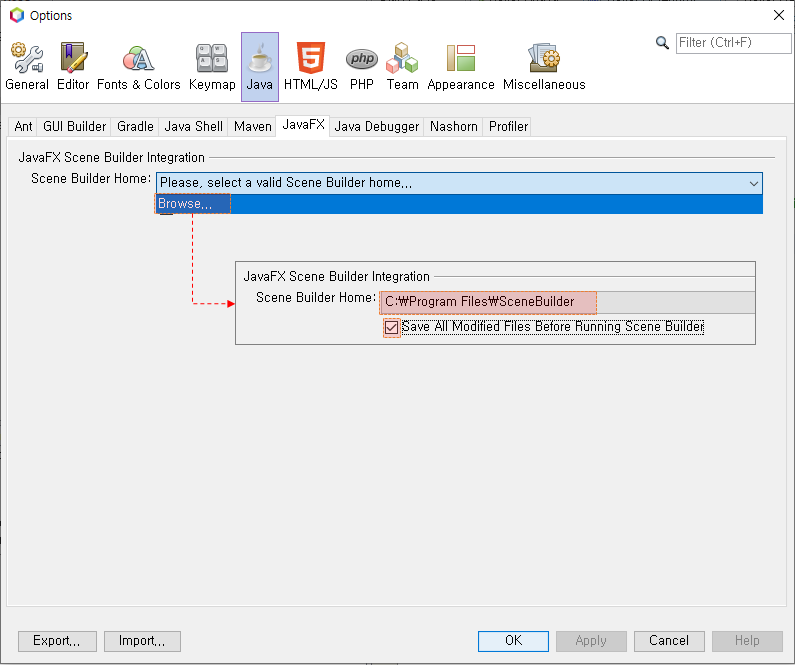This screenshot has height=665, width=795.
Task: Switch to the Java Debugger tab
Action: click(376, 126)
